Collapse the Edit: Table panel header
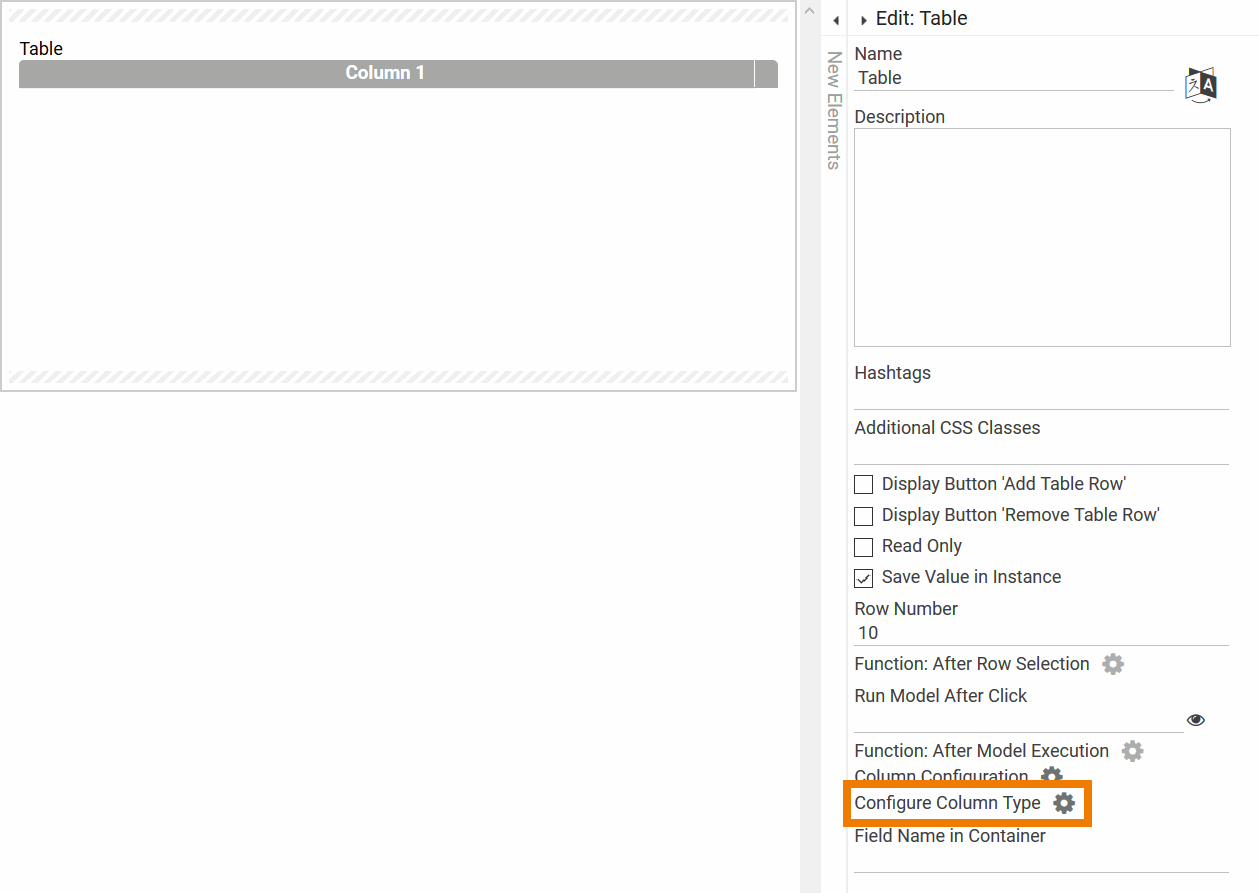The height and width of the screenshot is (893, 1259). pos(864,20)
